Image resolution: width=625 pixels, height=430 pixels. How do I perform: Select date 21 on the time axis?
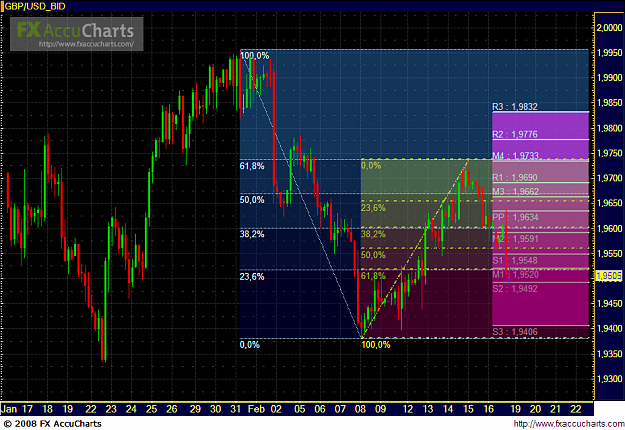click(556, 409)
